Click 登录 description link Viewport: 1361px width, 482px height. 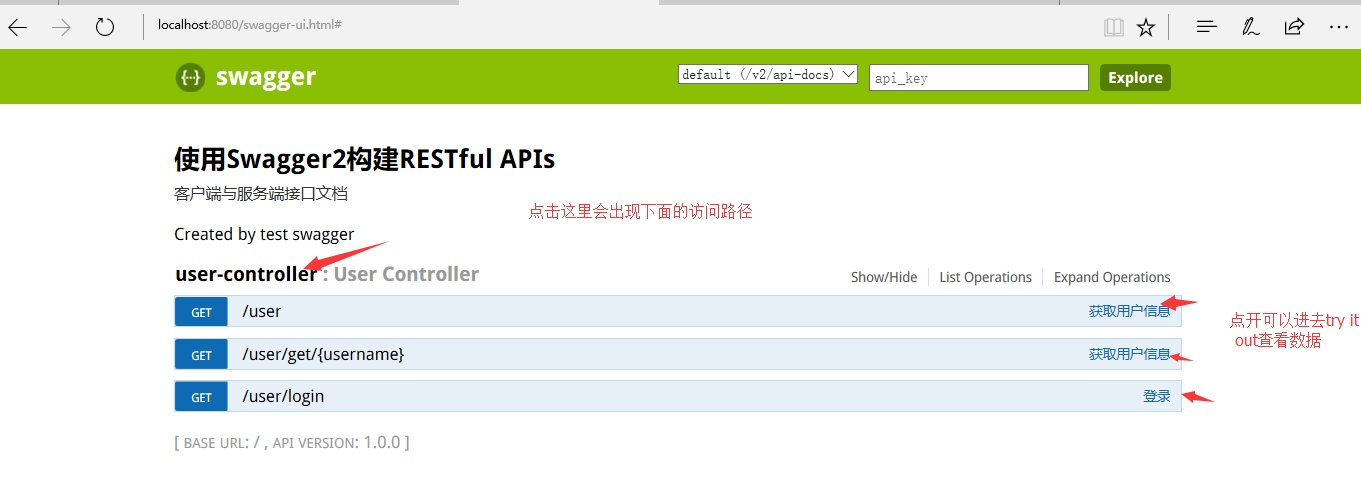click(1156, 396)
